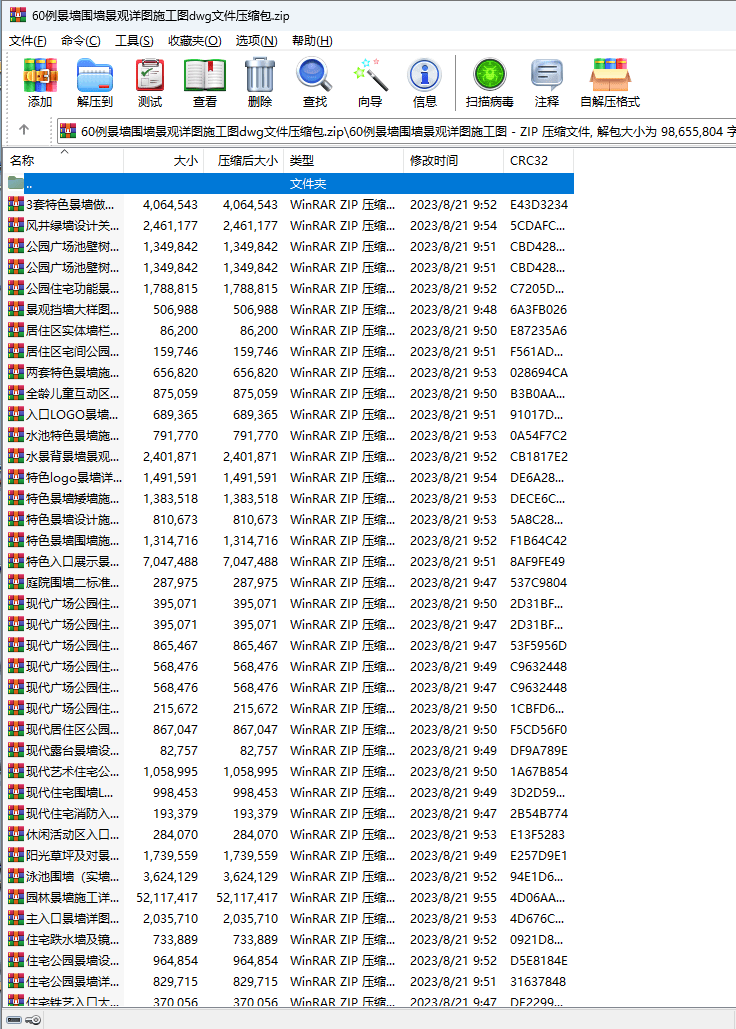736x1029 pixels.
Task: Open the 收藏夹(O) menu
Action: (x=195, y=41)
